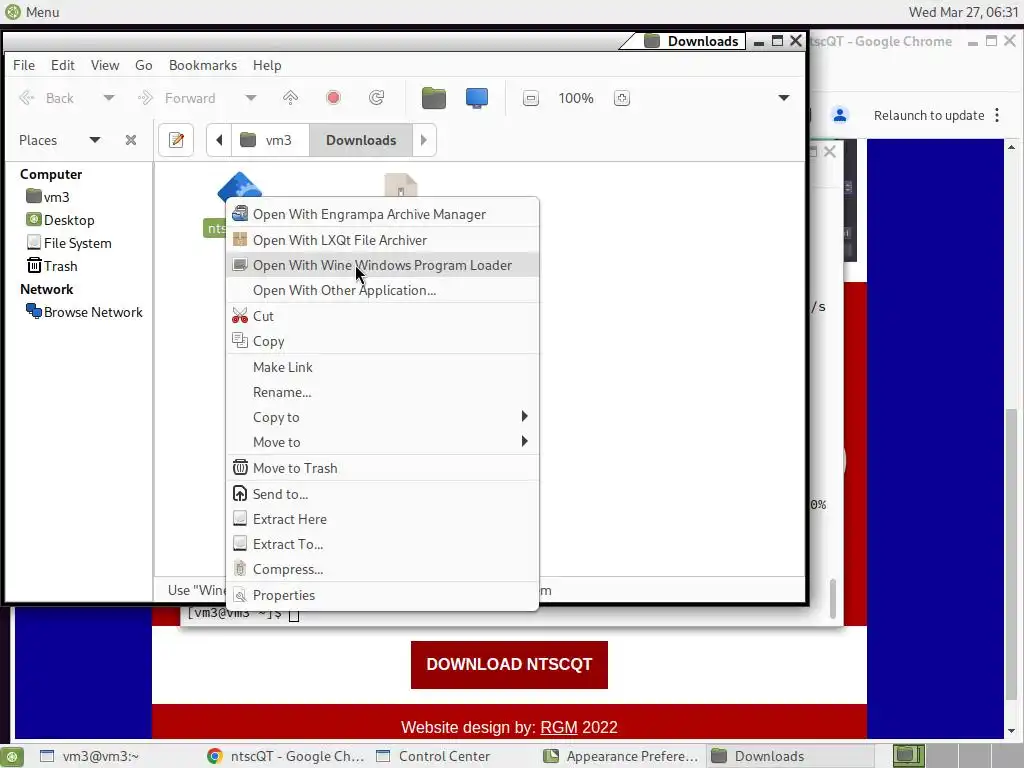1024x768 pixels.
Task: Open Chrome three-dot menu
Action: 997,116
